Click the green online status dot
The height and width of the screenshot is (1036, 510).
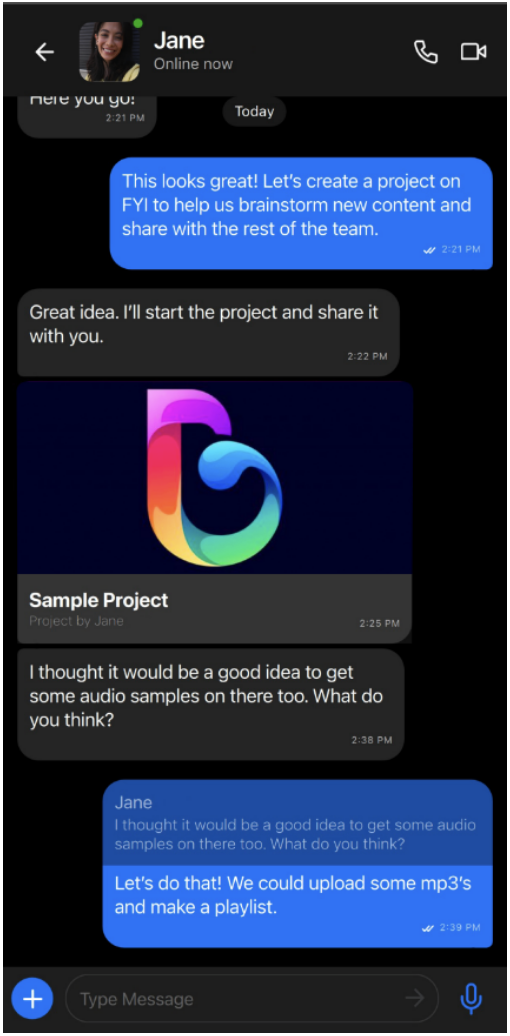tap(137, 23)
